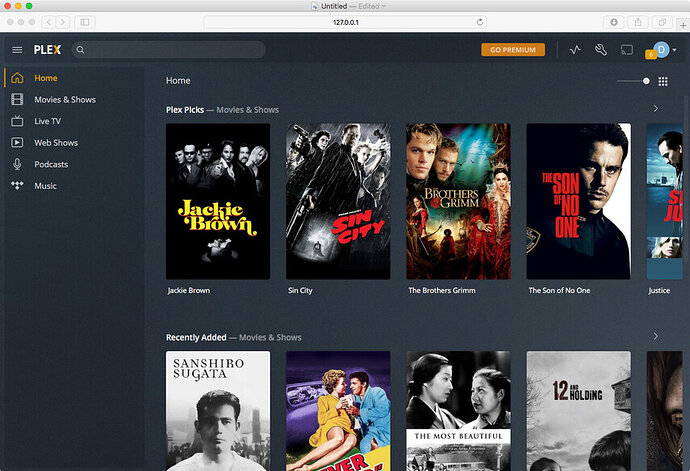Select Home in the sidebar
Image resolution: width=690 pixels, height=471 pixels.
point(46,78)
